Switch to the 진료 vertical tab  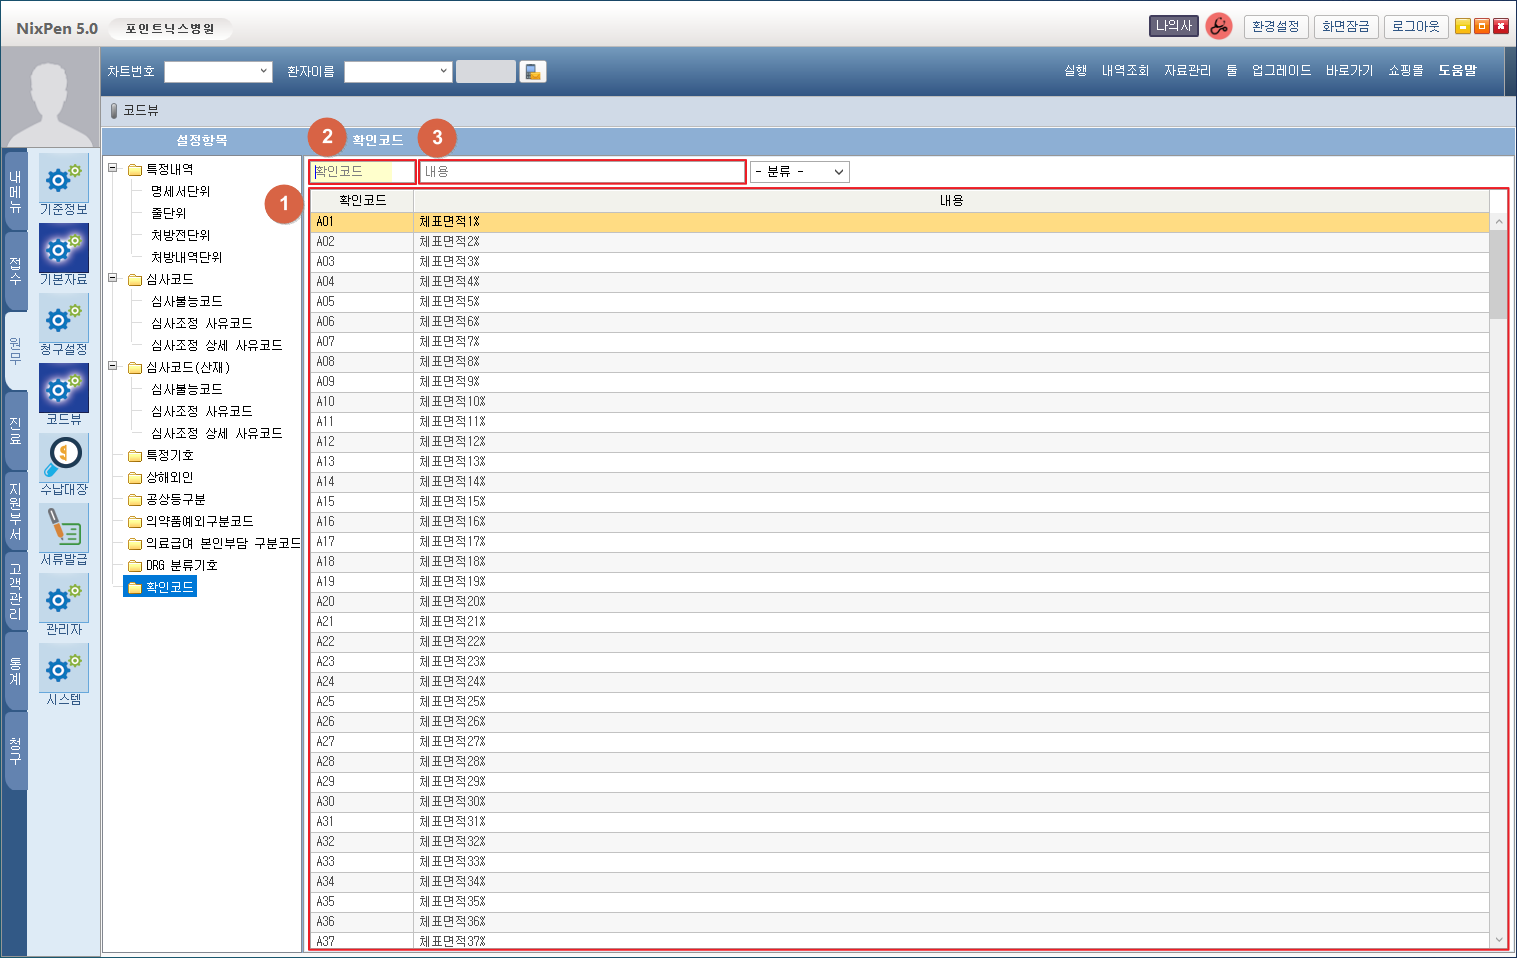[15, 431]
